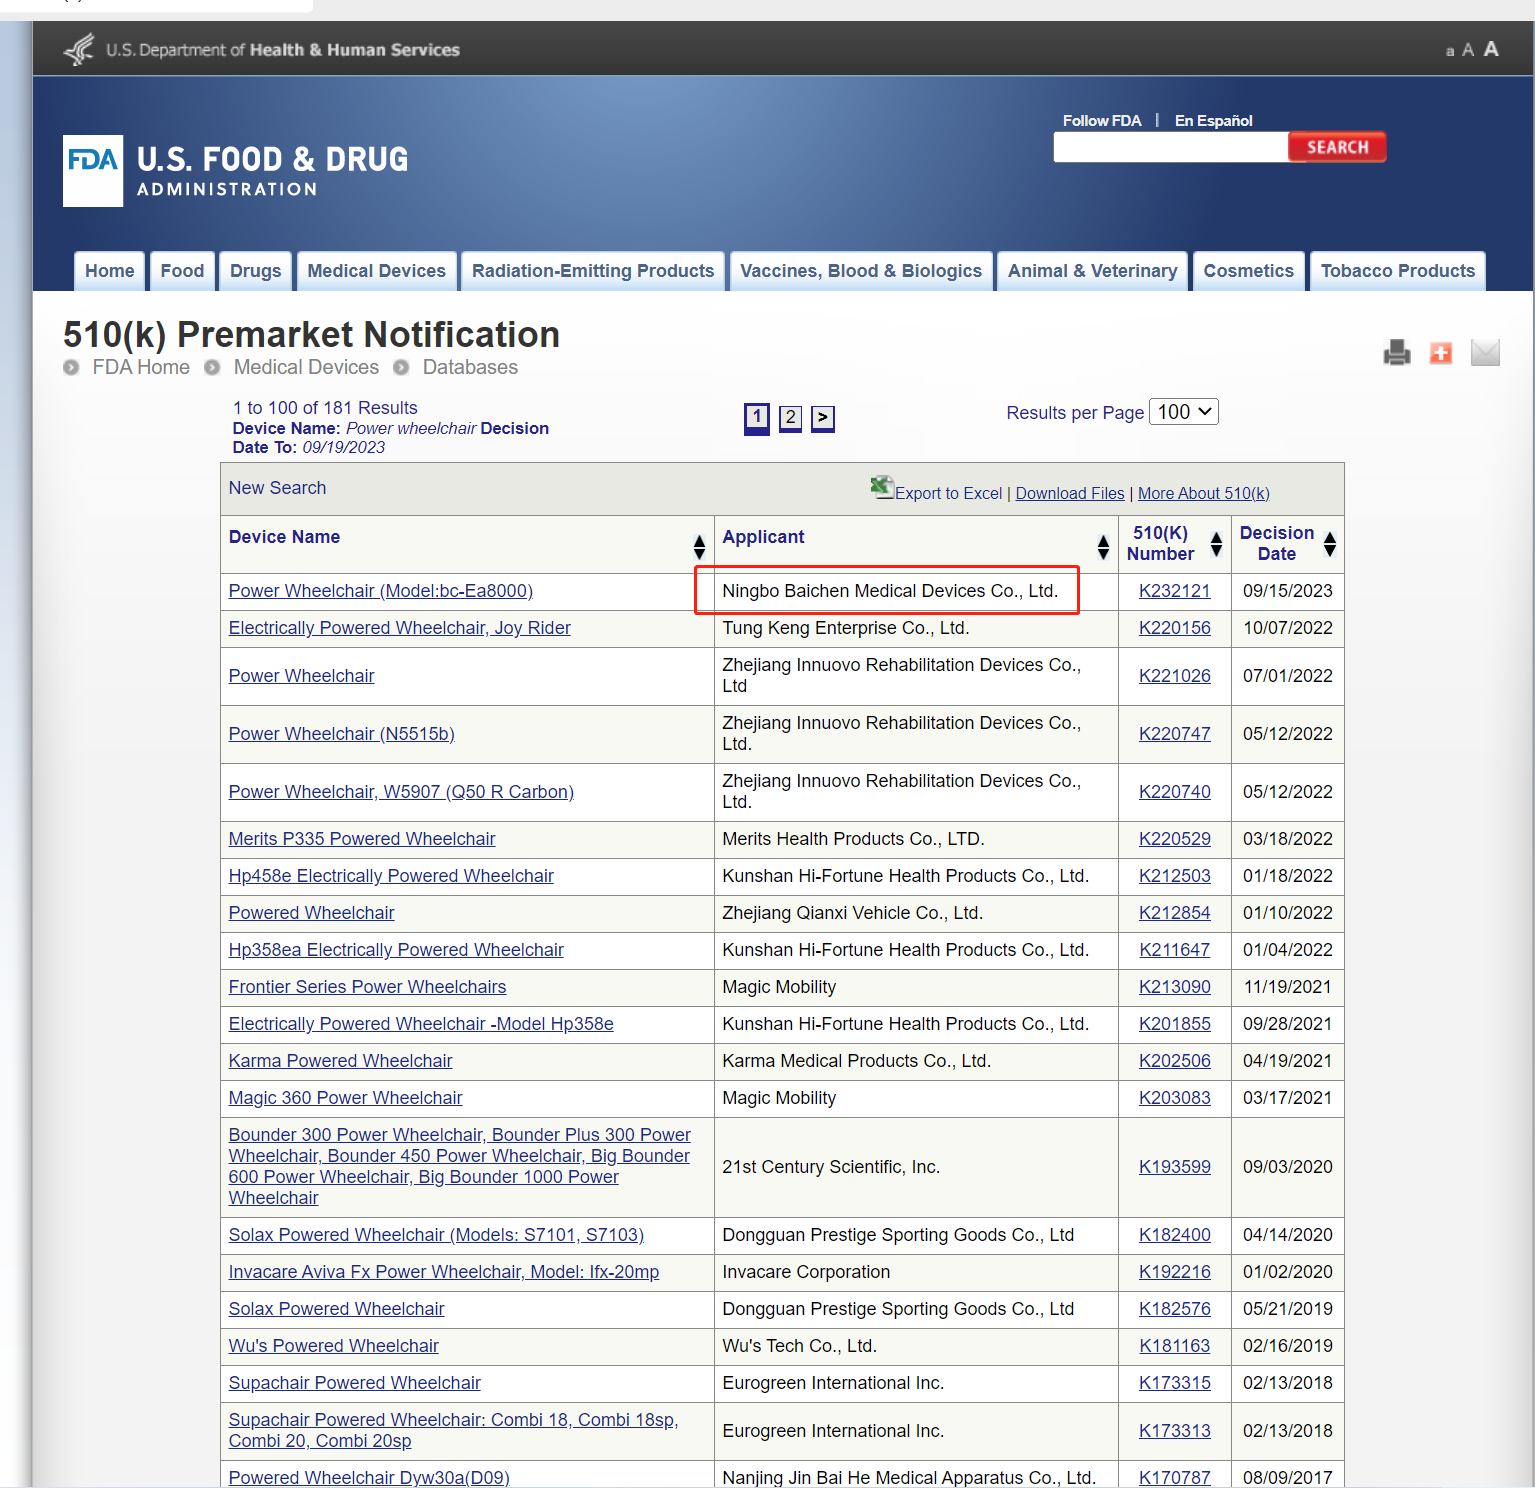Open Databases breadcrumb
The image size is (1535, 1488).
tap(470, 367)
